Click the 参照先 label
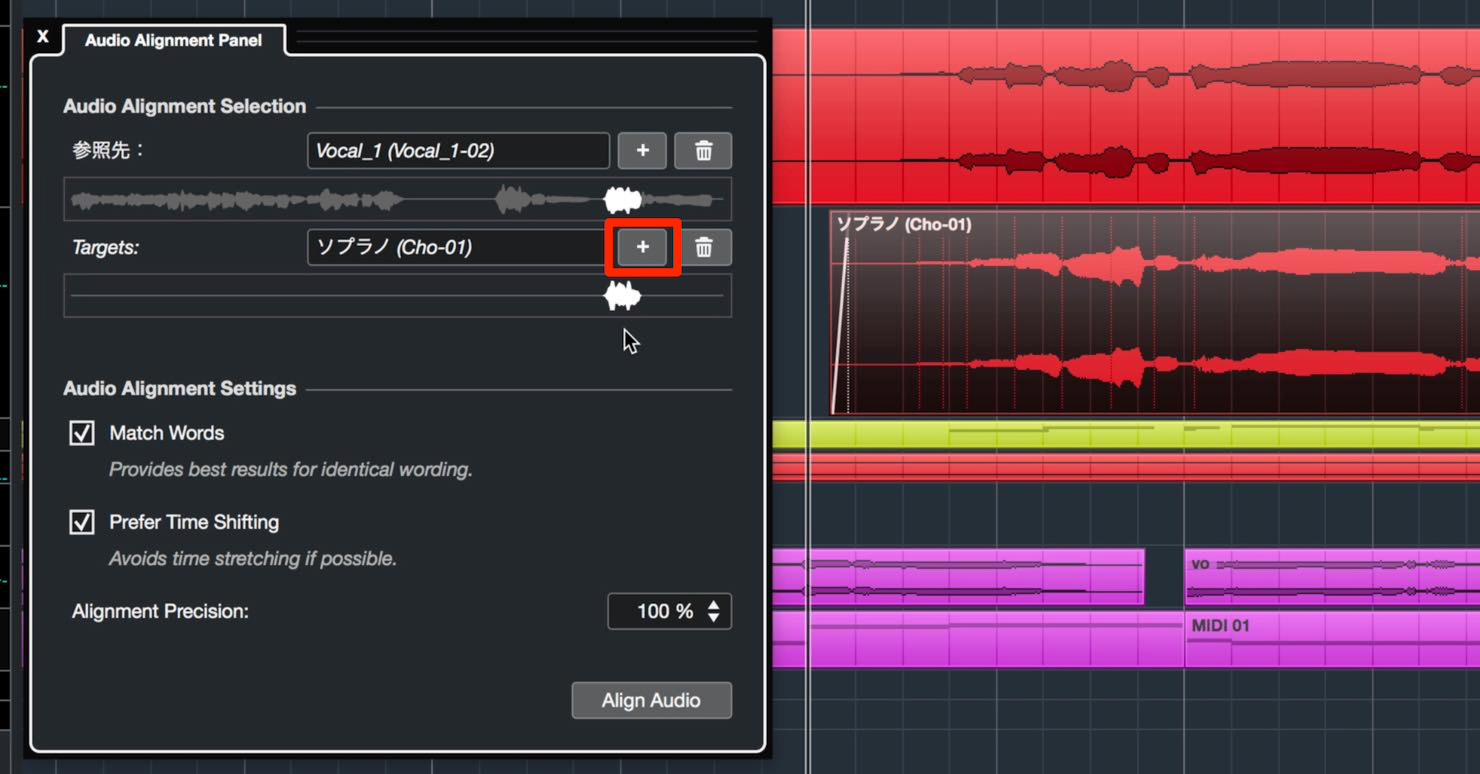 (x=108, y=151)
